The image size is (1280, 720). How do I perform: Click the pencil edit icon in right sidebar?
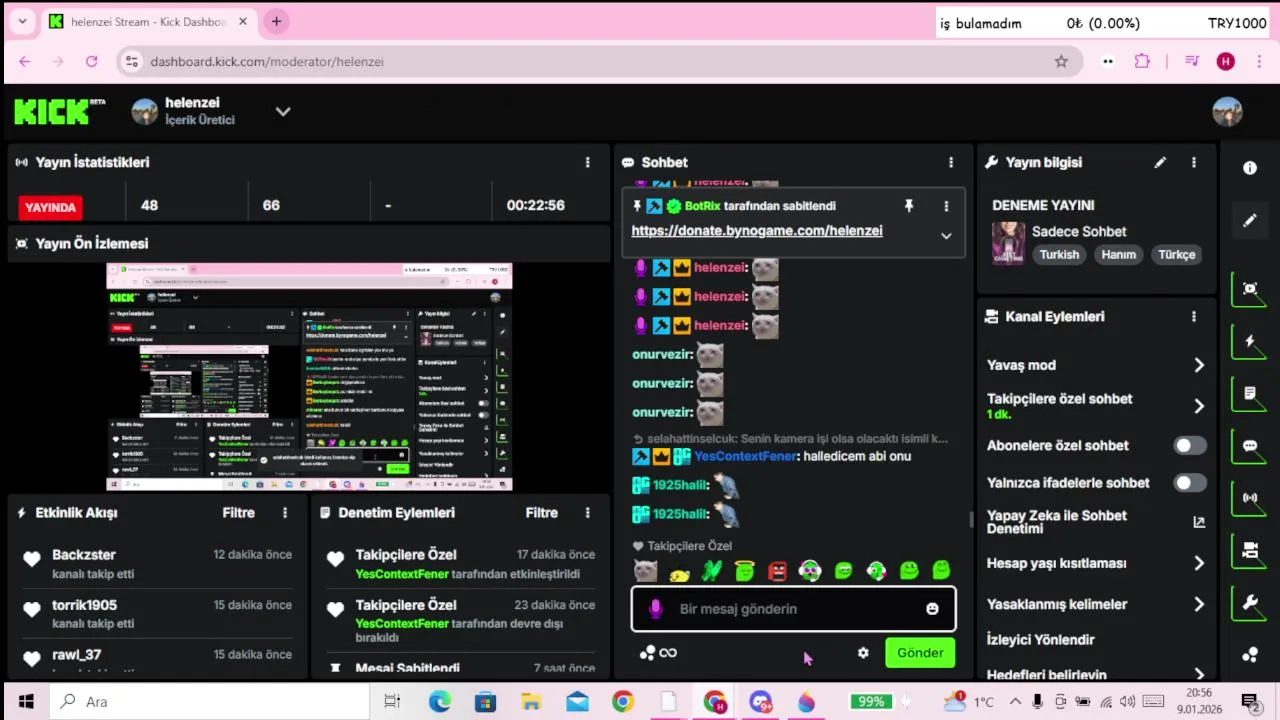click(1250, 220)
